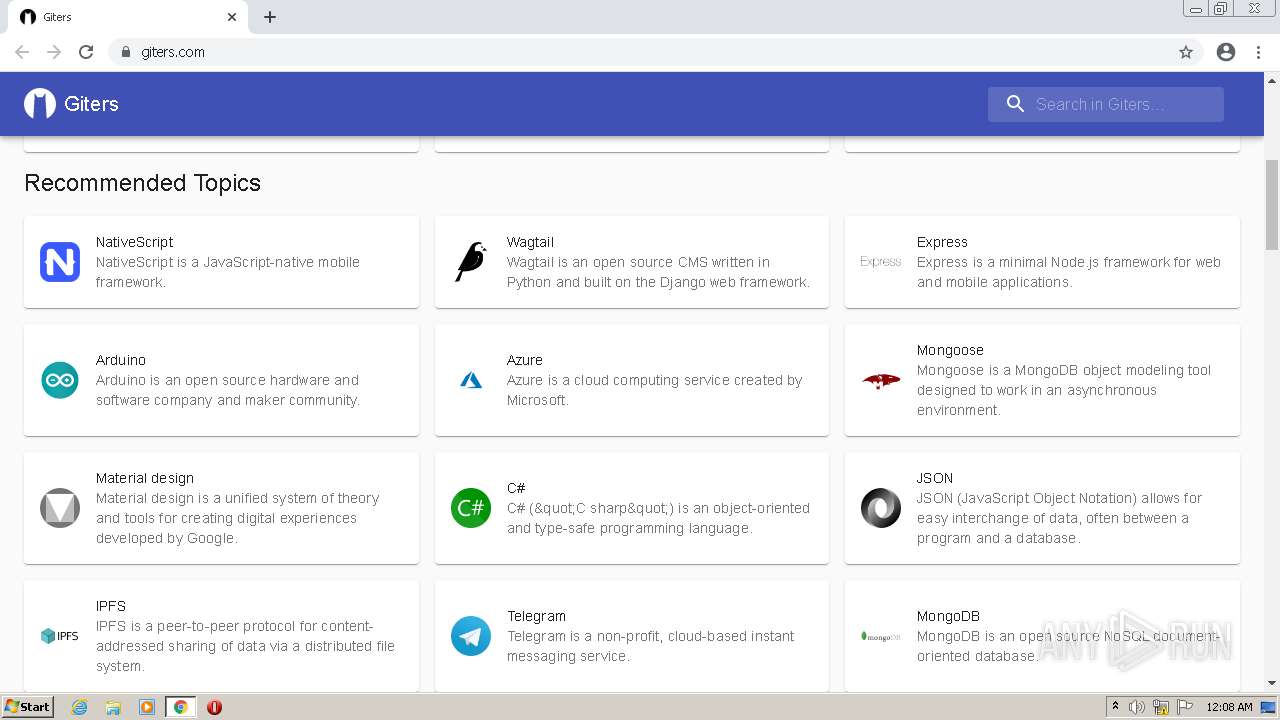
Task: Click the Giters logo in header
Action: tap(40, 103)
